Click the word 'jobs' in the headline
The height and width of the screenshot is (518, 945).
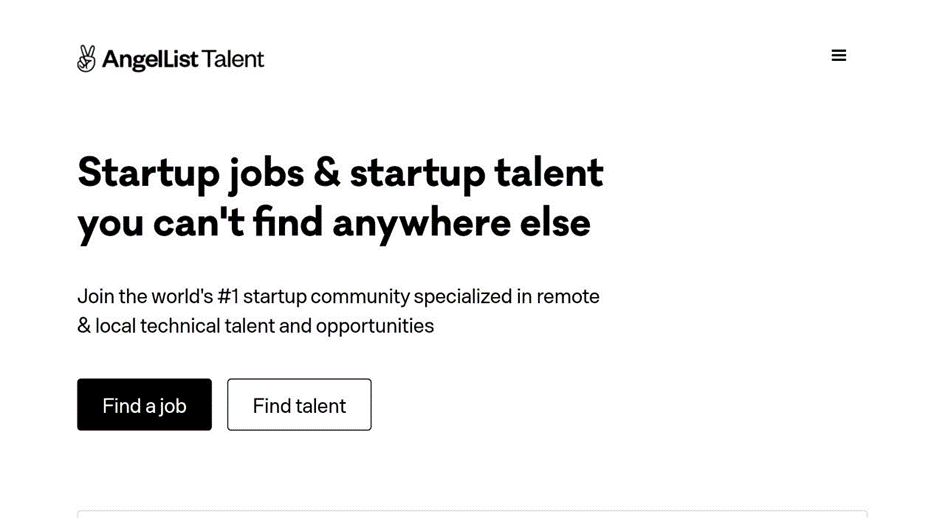click(266, 174)
